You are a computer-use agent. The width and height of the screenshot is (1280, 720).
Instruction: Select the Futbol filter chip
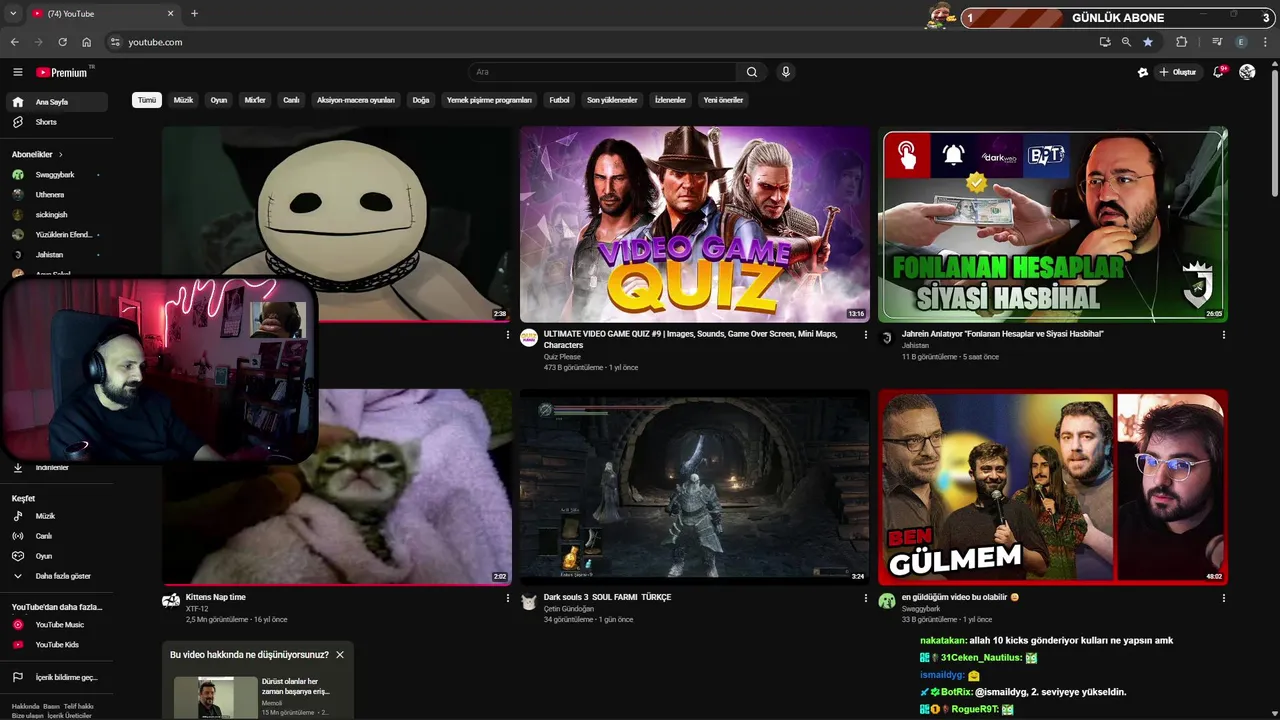pos(559,100)
